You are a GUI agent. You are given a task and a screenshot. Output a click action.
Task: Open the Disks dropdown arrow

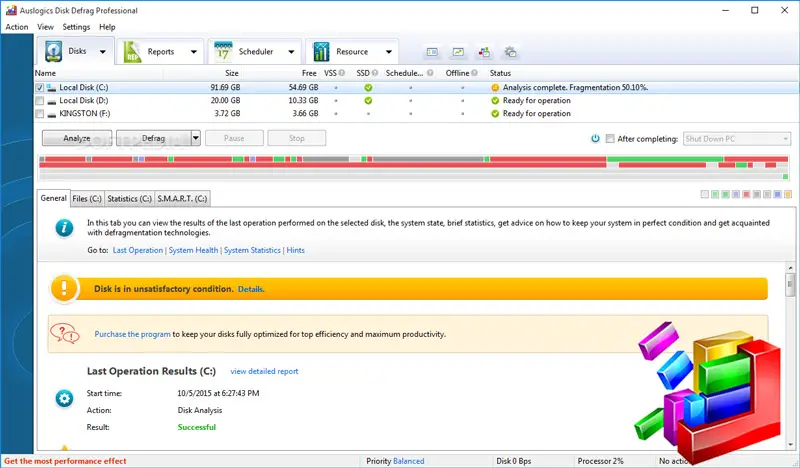103,52
